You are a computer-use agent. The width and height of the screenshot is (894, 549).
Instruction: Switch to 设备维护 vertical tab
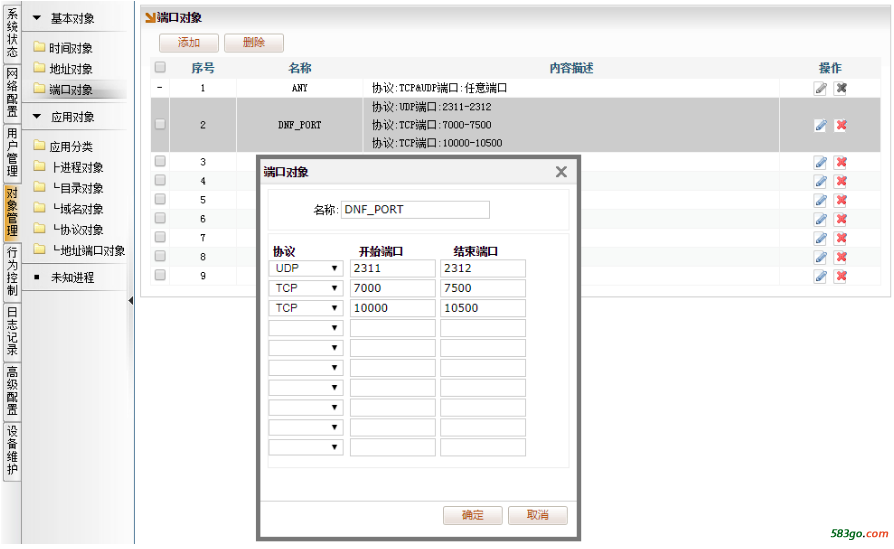click(12, 450)
